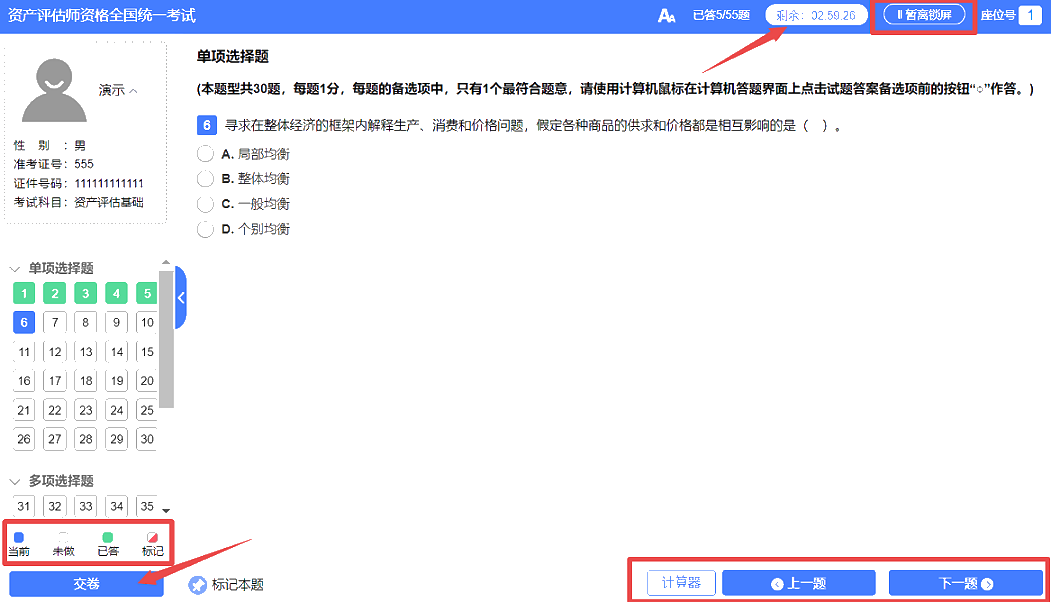Jump to question 18
Viewport: 1051px width, 602px height.
pos(86,381)
